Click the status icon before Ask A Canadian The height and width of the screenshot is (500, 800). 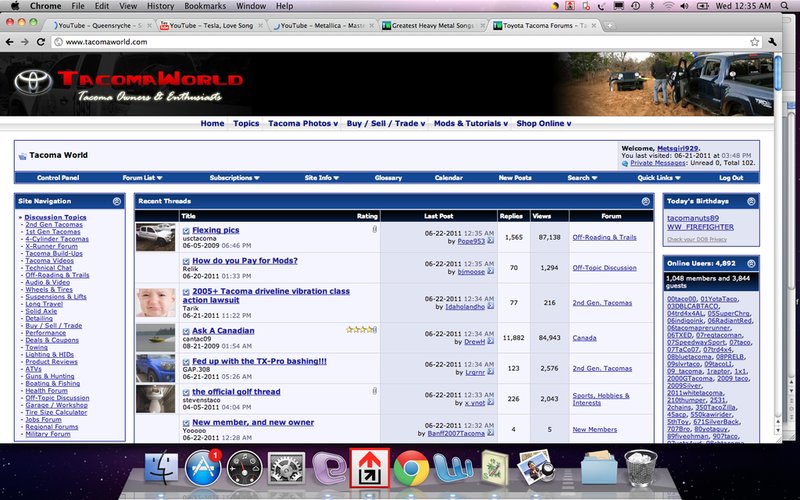point(186,331)
